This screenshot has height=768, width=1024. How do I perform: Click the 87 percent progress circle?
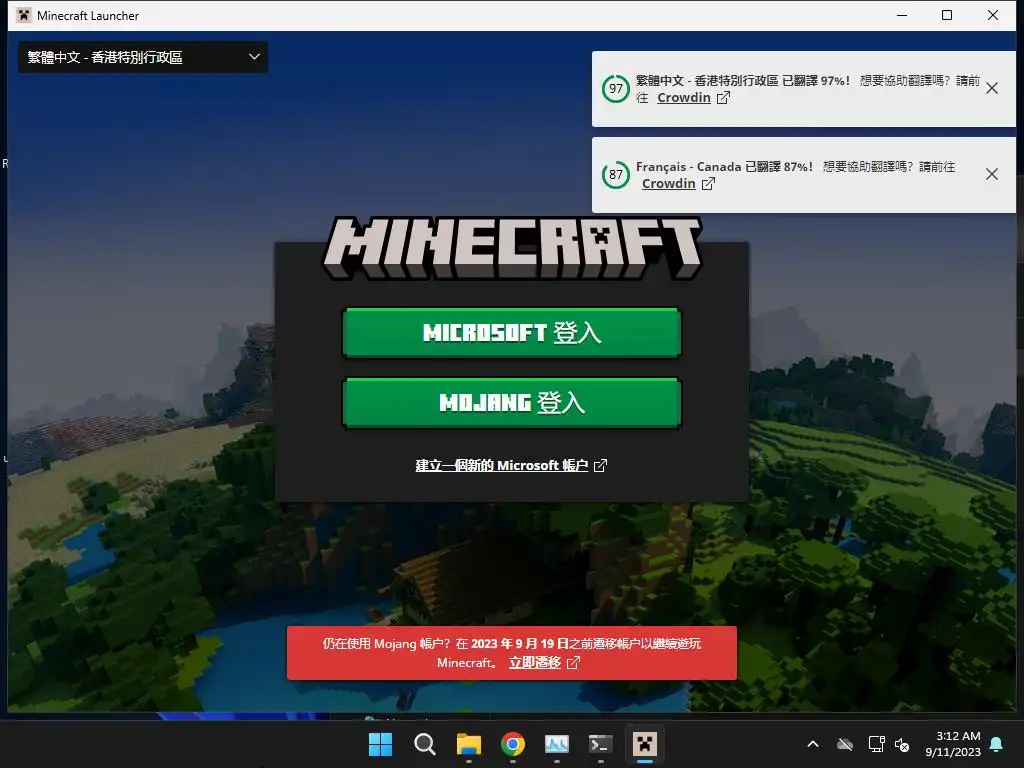tap(615, 175)
